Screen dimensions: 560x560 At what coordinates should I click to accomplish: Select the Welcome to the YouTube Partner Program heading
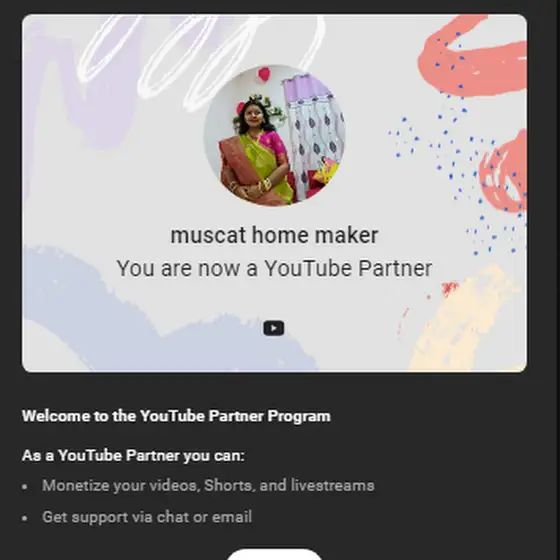tap(176, 416)
